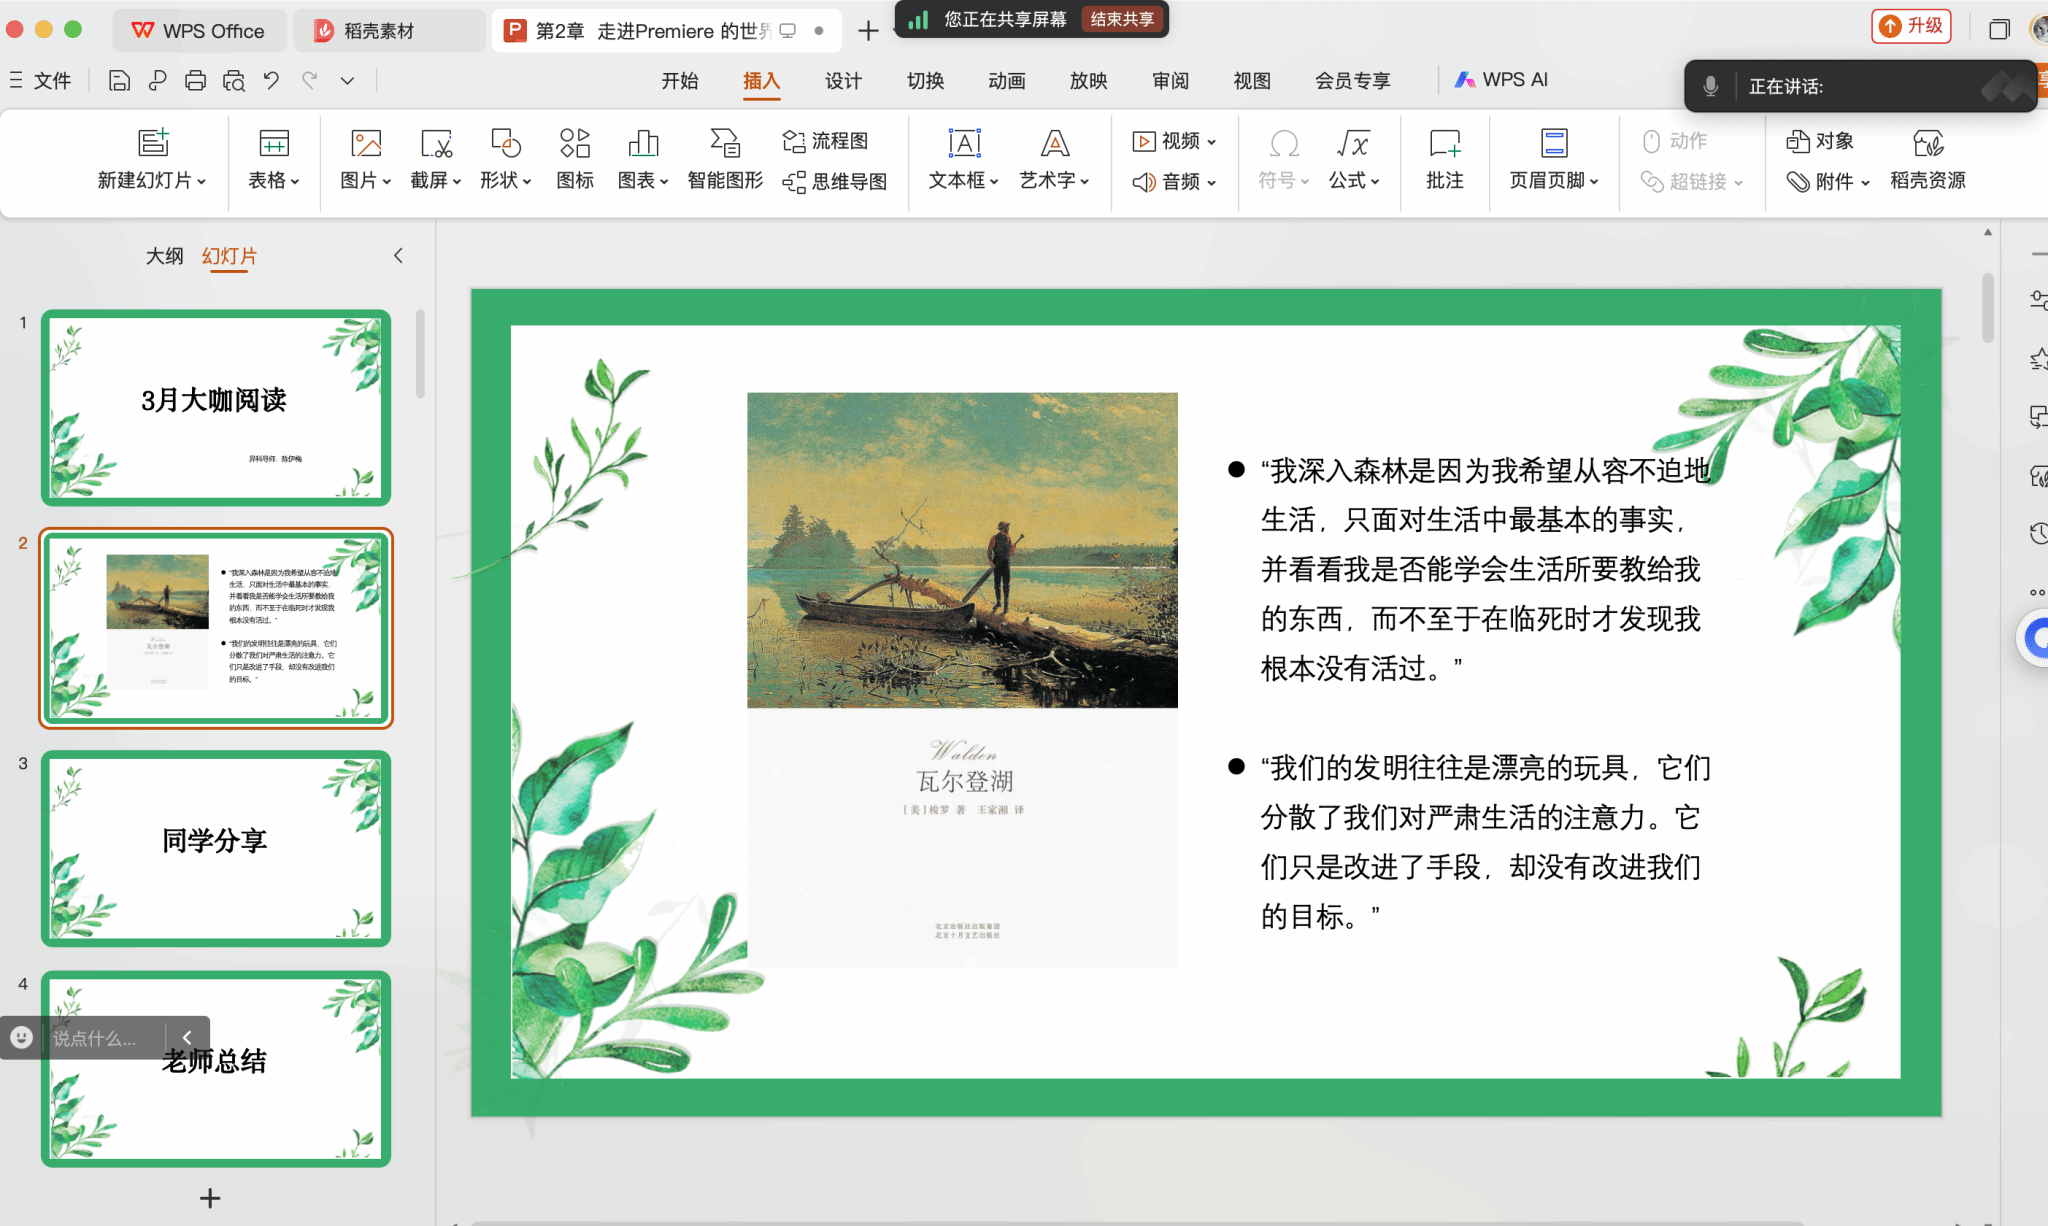Expand the 图片 dropdown arrow

point(387,181)
